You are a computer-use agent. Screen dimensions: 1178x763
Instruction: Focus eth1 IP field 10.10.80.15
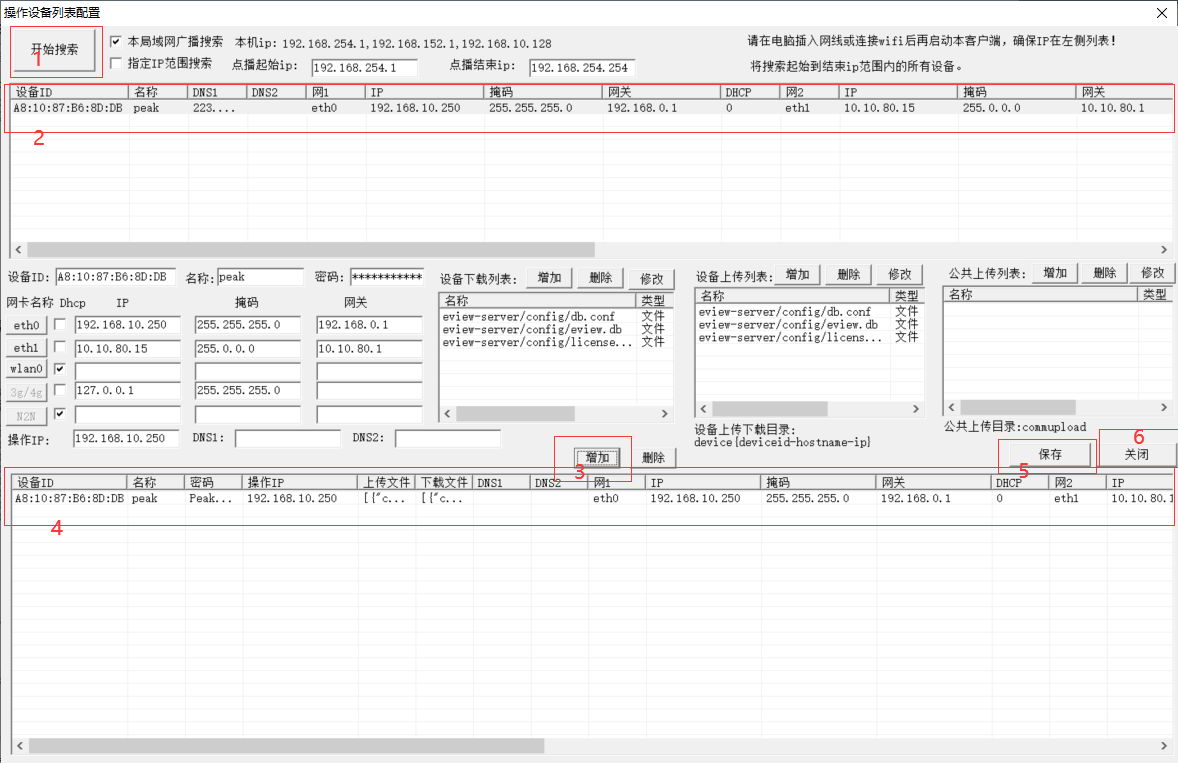coord(128,349)
